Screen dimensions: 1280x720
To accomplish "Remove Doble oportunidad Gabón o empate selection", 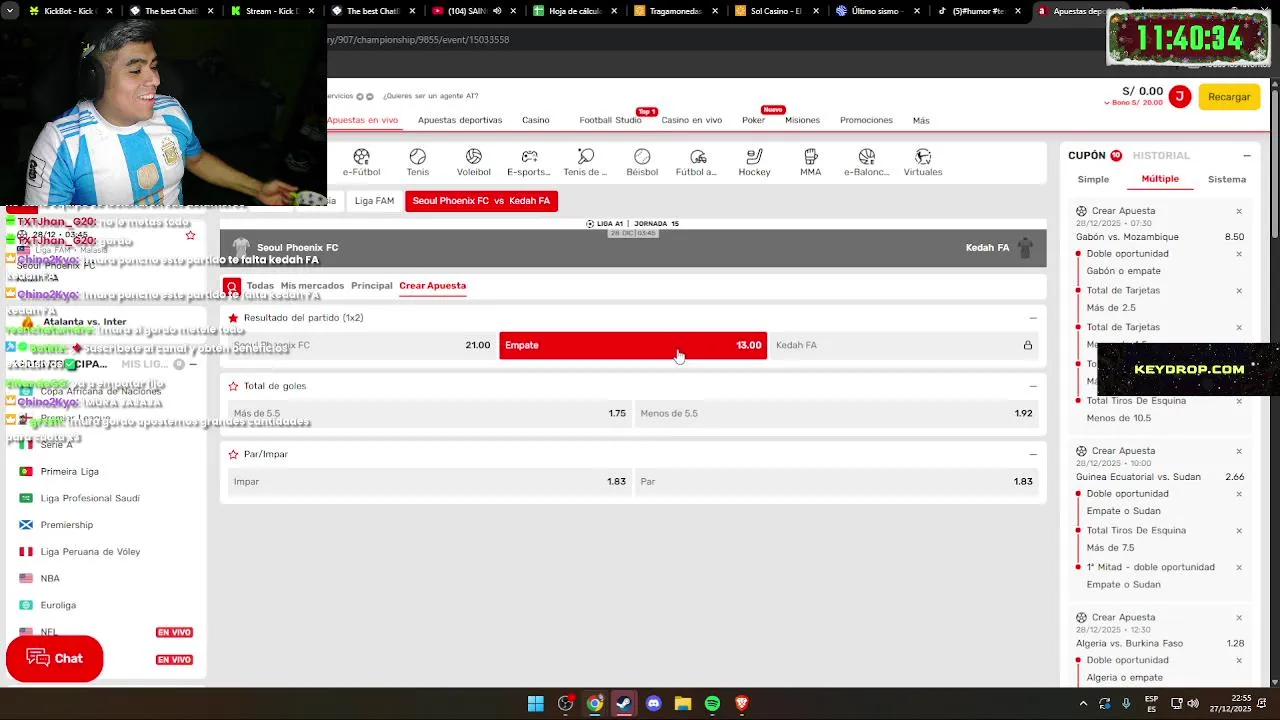I will 1239,254.
